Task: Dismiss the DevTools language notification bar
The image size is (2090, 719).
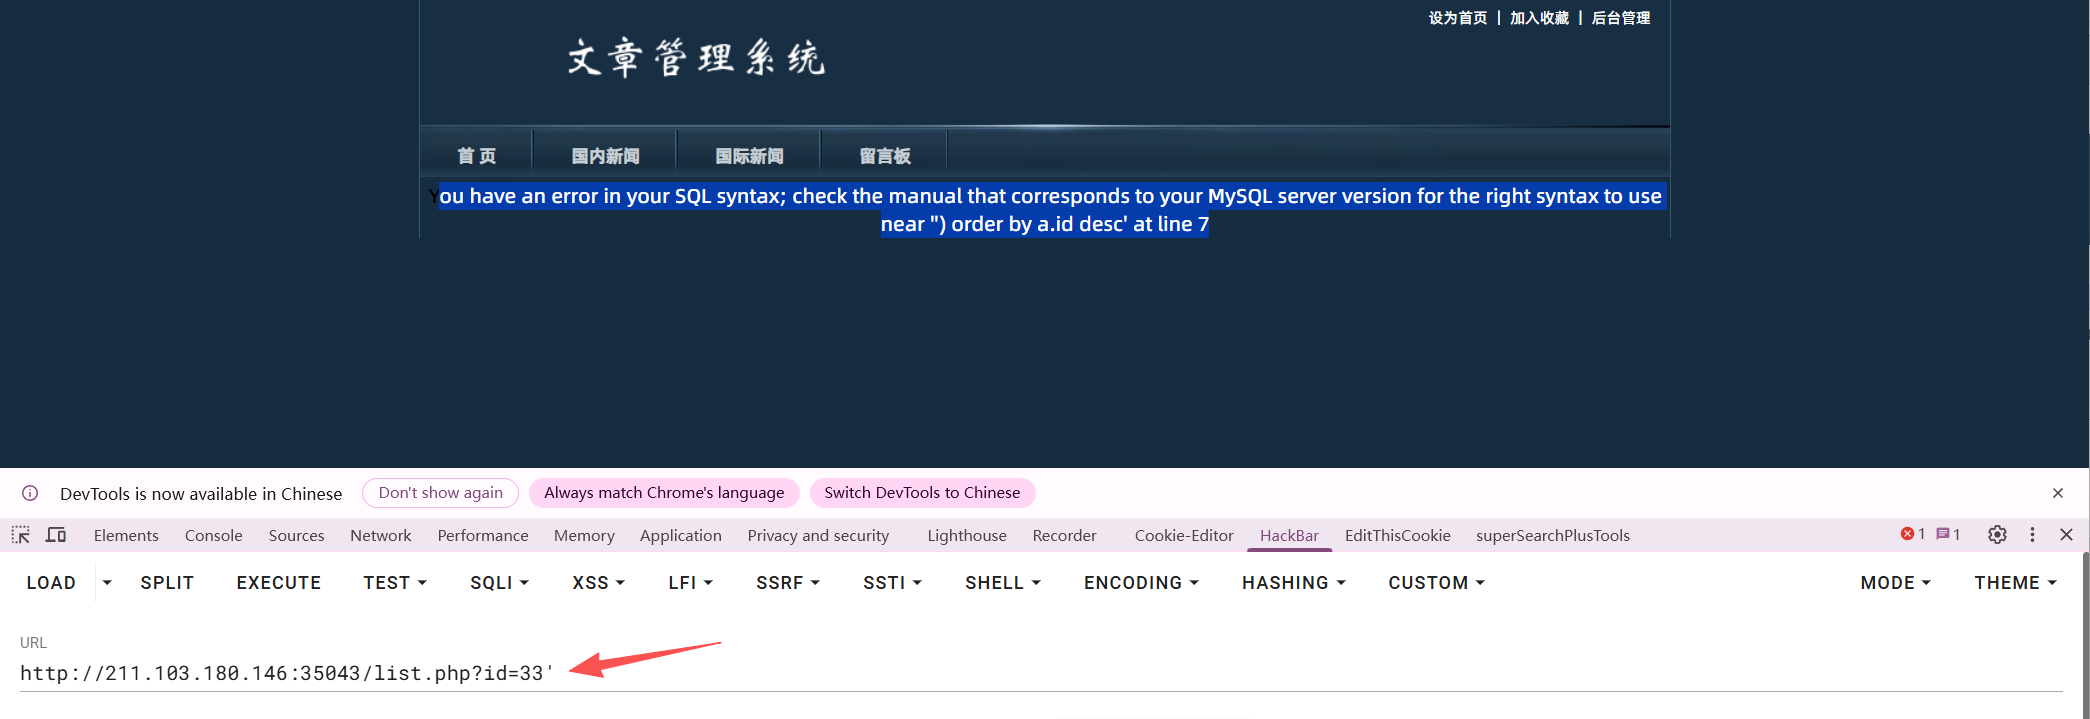Action: 2058,493
